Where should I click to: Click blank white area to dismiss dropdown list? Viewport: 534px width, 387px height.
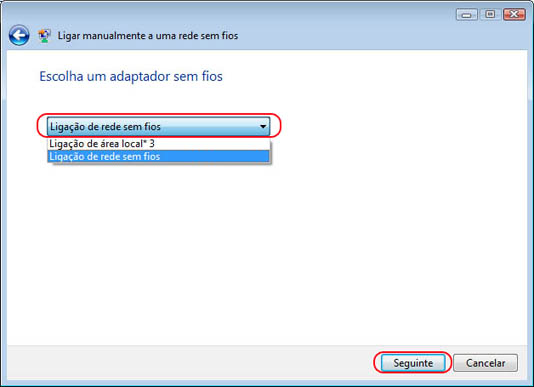click(375, 221)
